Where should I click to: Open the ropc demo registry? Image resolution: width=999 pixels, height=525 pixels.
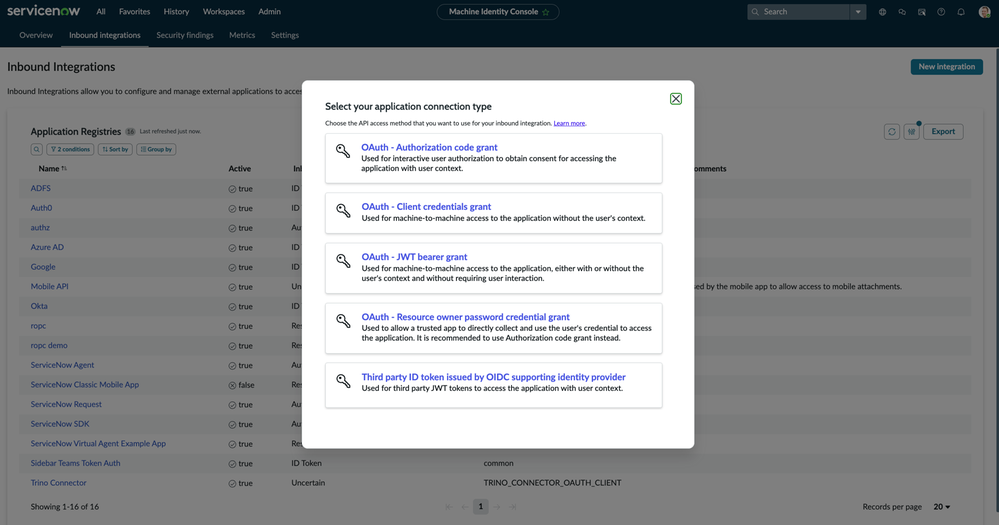pos(49,345)
